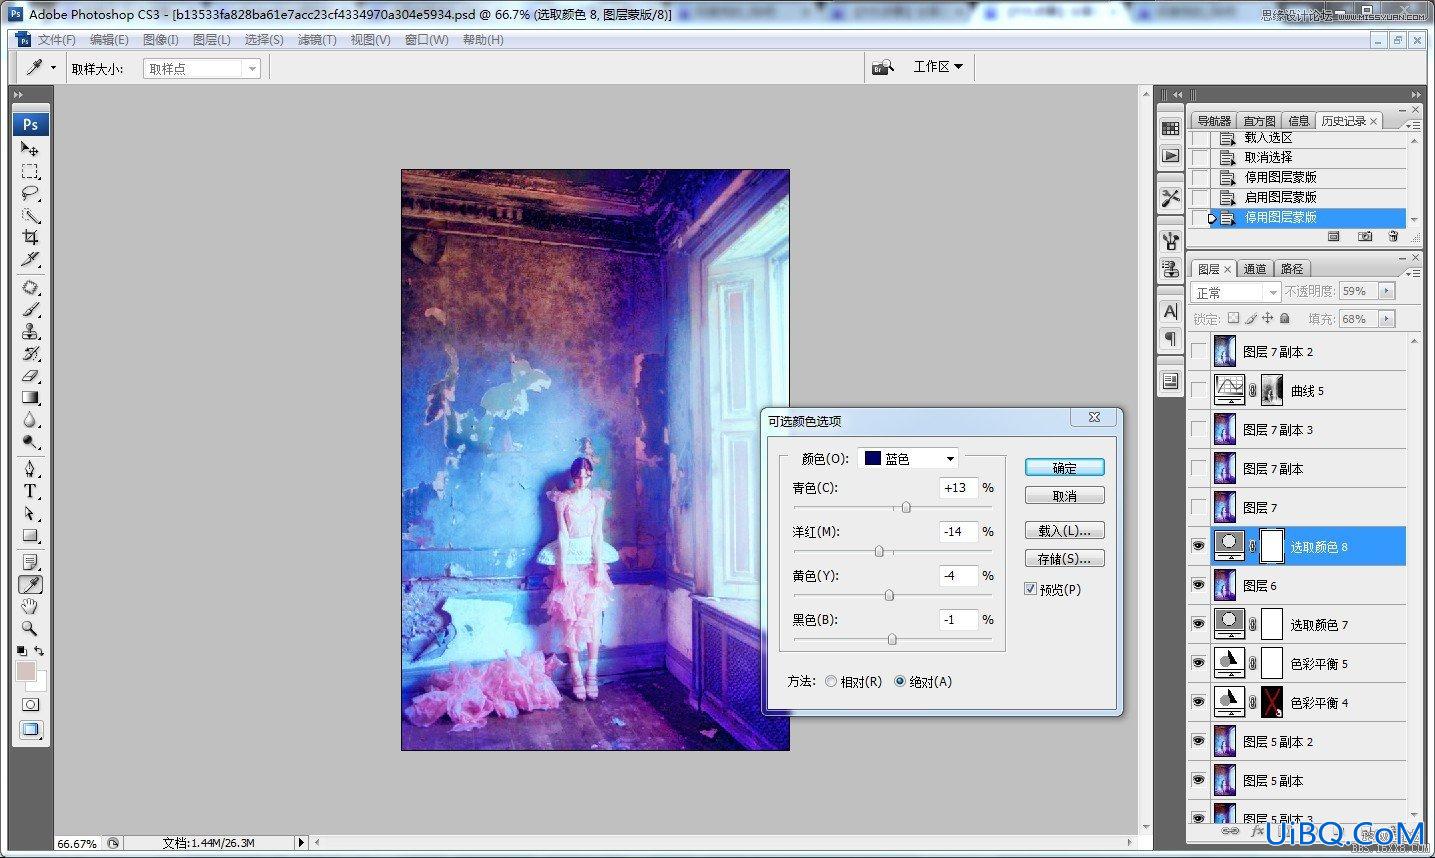Switch to the 通道 tab
Viewport: 1435px width, 858px height.
click(1255, 269)
